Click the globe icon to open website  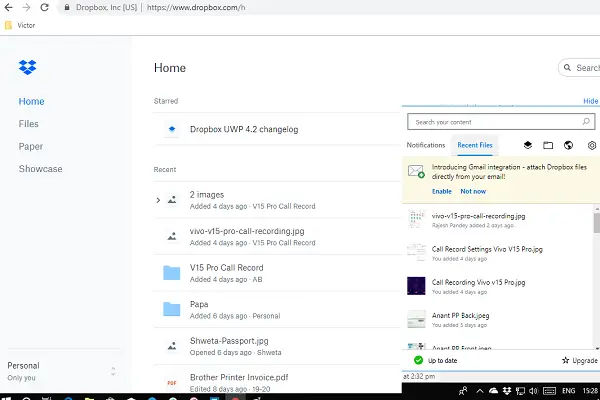(x=568, y=146)
